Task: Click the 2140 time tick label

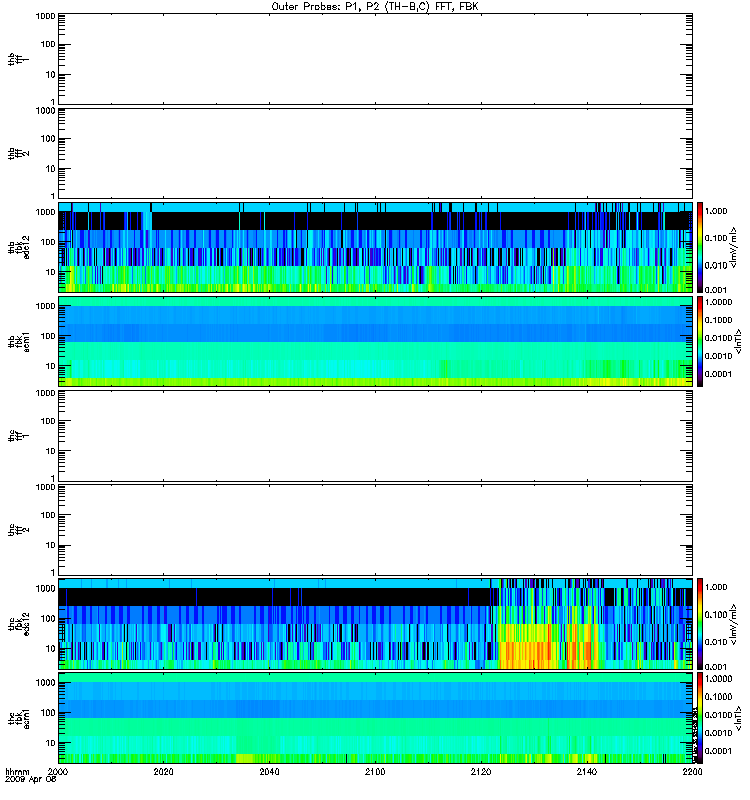Action: 587,772
